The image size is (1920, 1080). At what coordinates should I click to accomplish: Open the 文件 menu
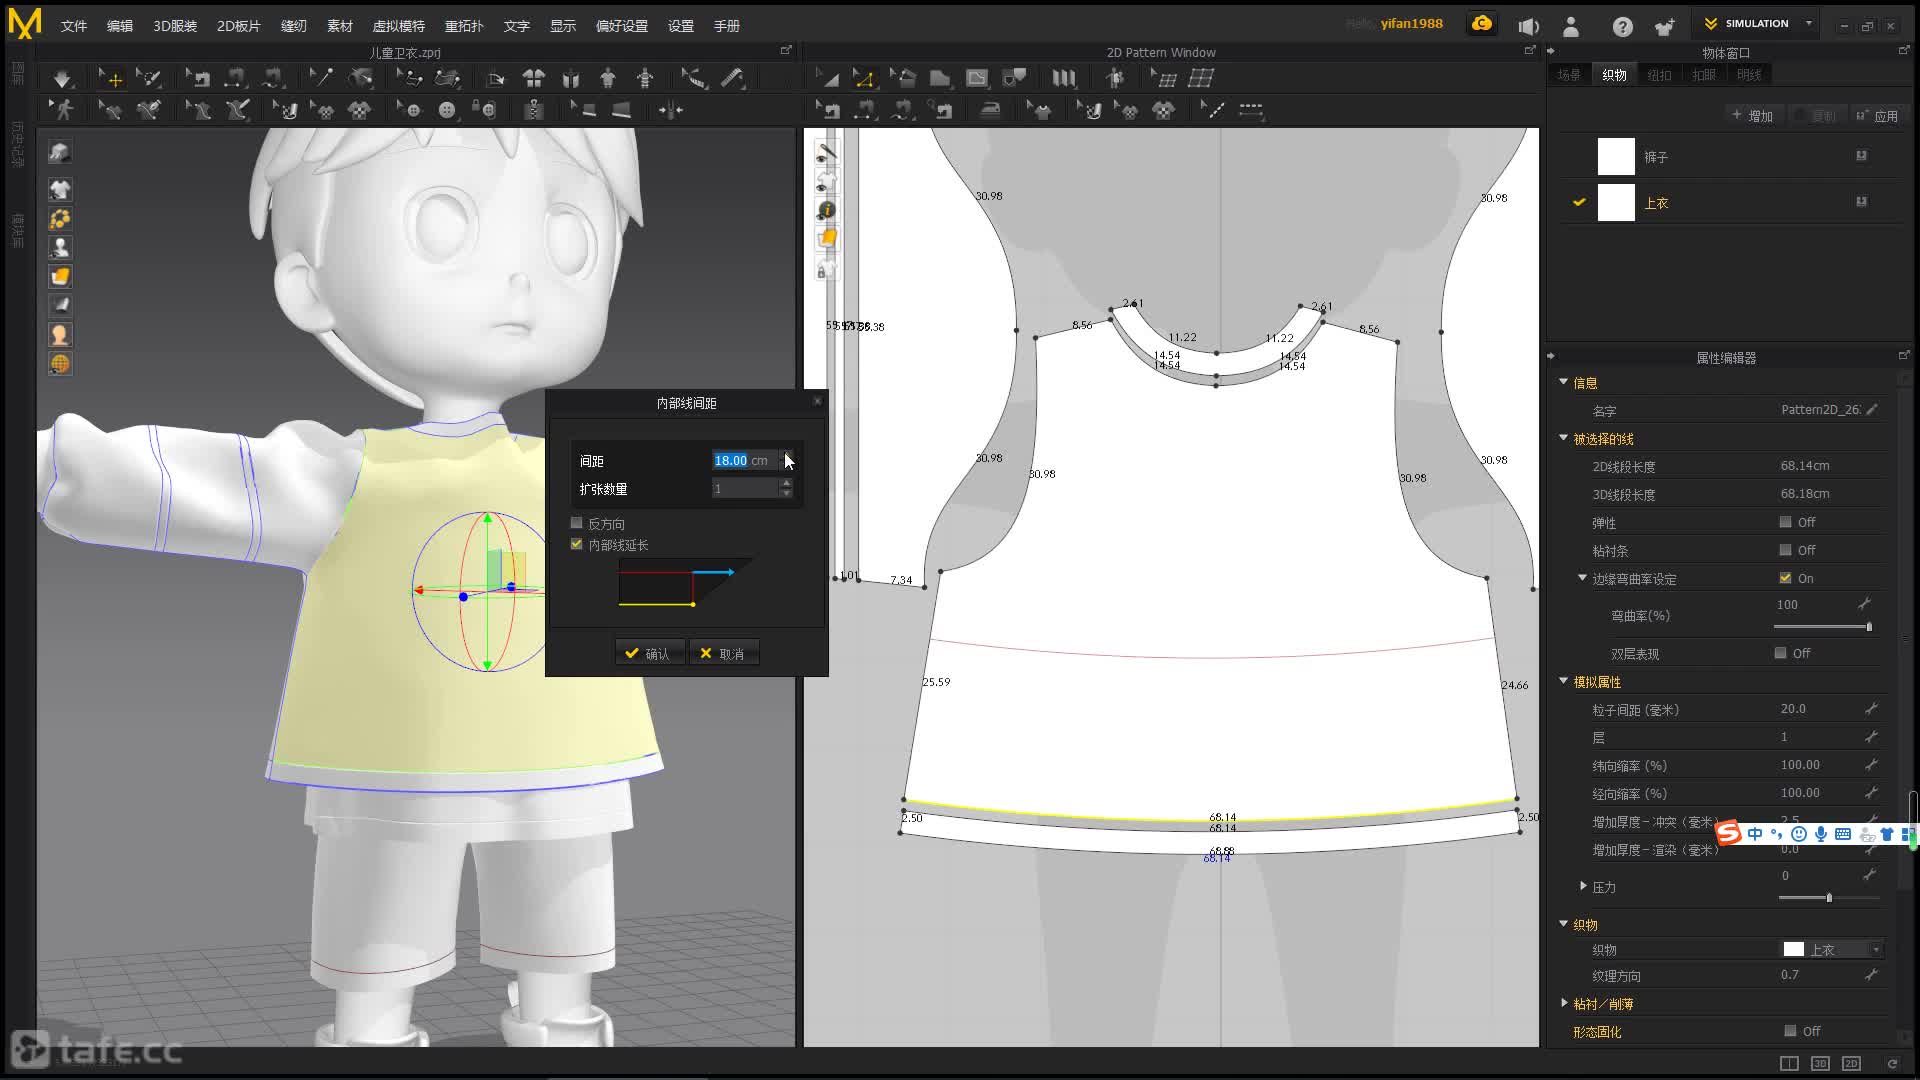coord(74,26)
